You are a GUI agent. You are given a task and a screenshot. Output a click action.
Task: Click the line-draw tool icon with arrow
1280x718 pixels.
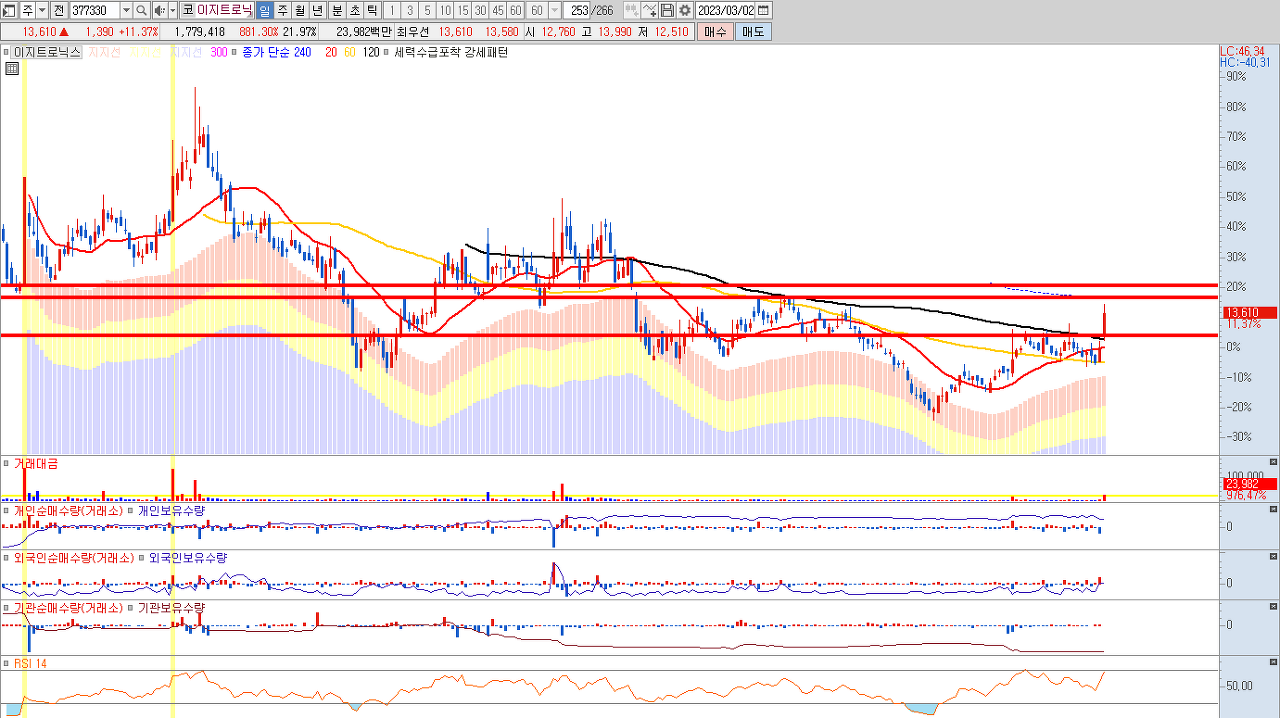point(649,10)
